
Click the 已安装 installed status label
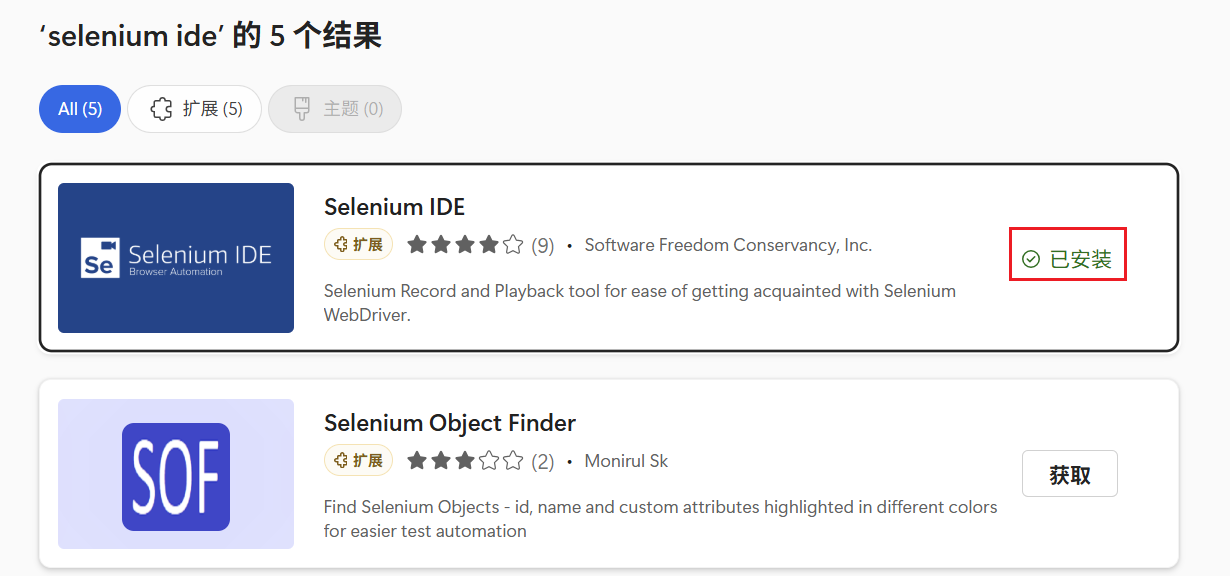click(x=1080, y=260)
